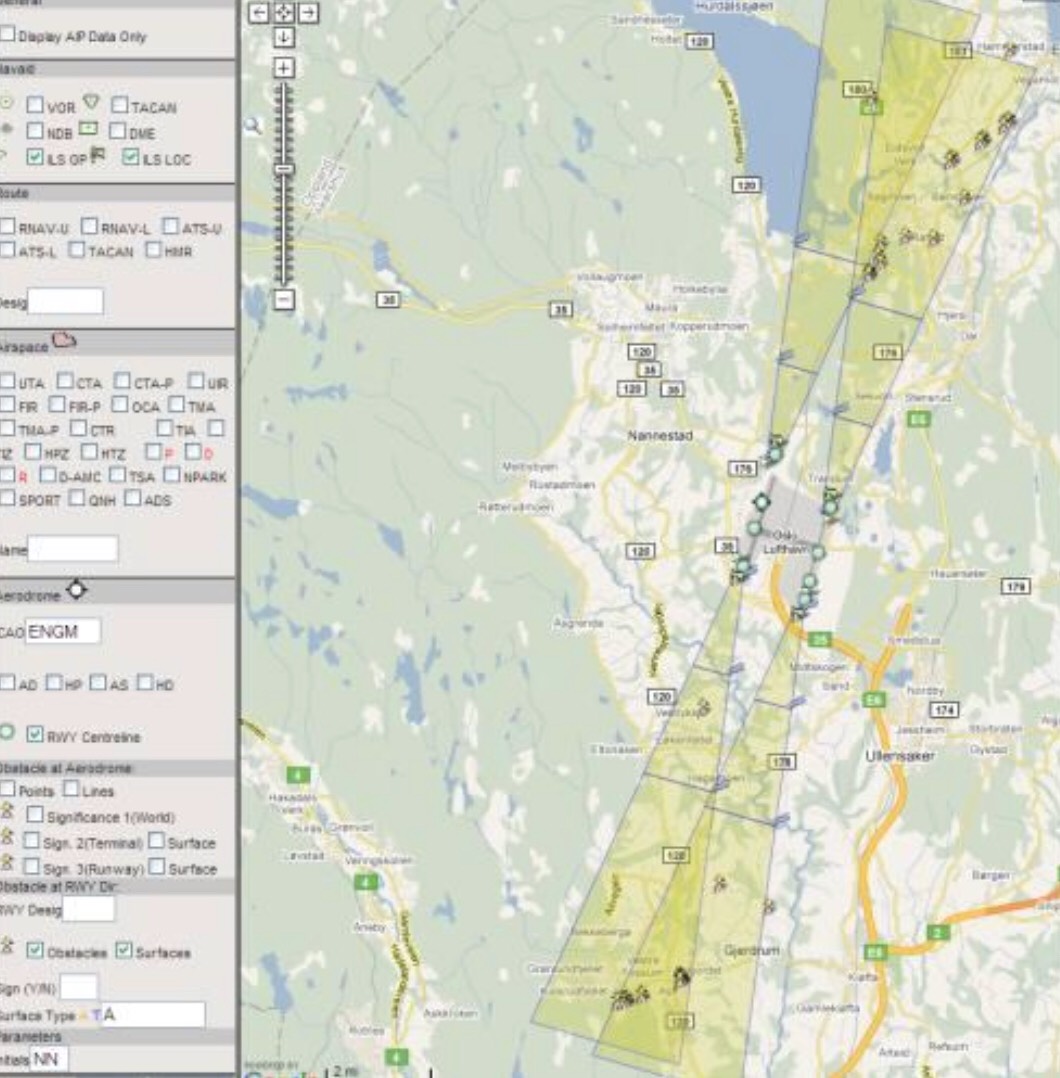Focus the airspace Name input field
The image size is (1060, 1078).
(x=72, y=549)
